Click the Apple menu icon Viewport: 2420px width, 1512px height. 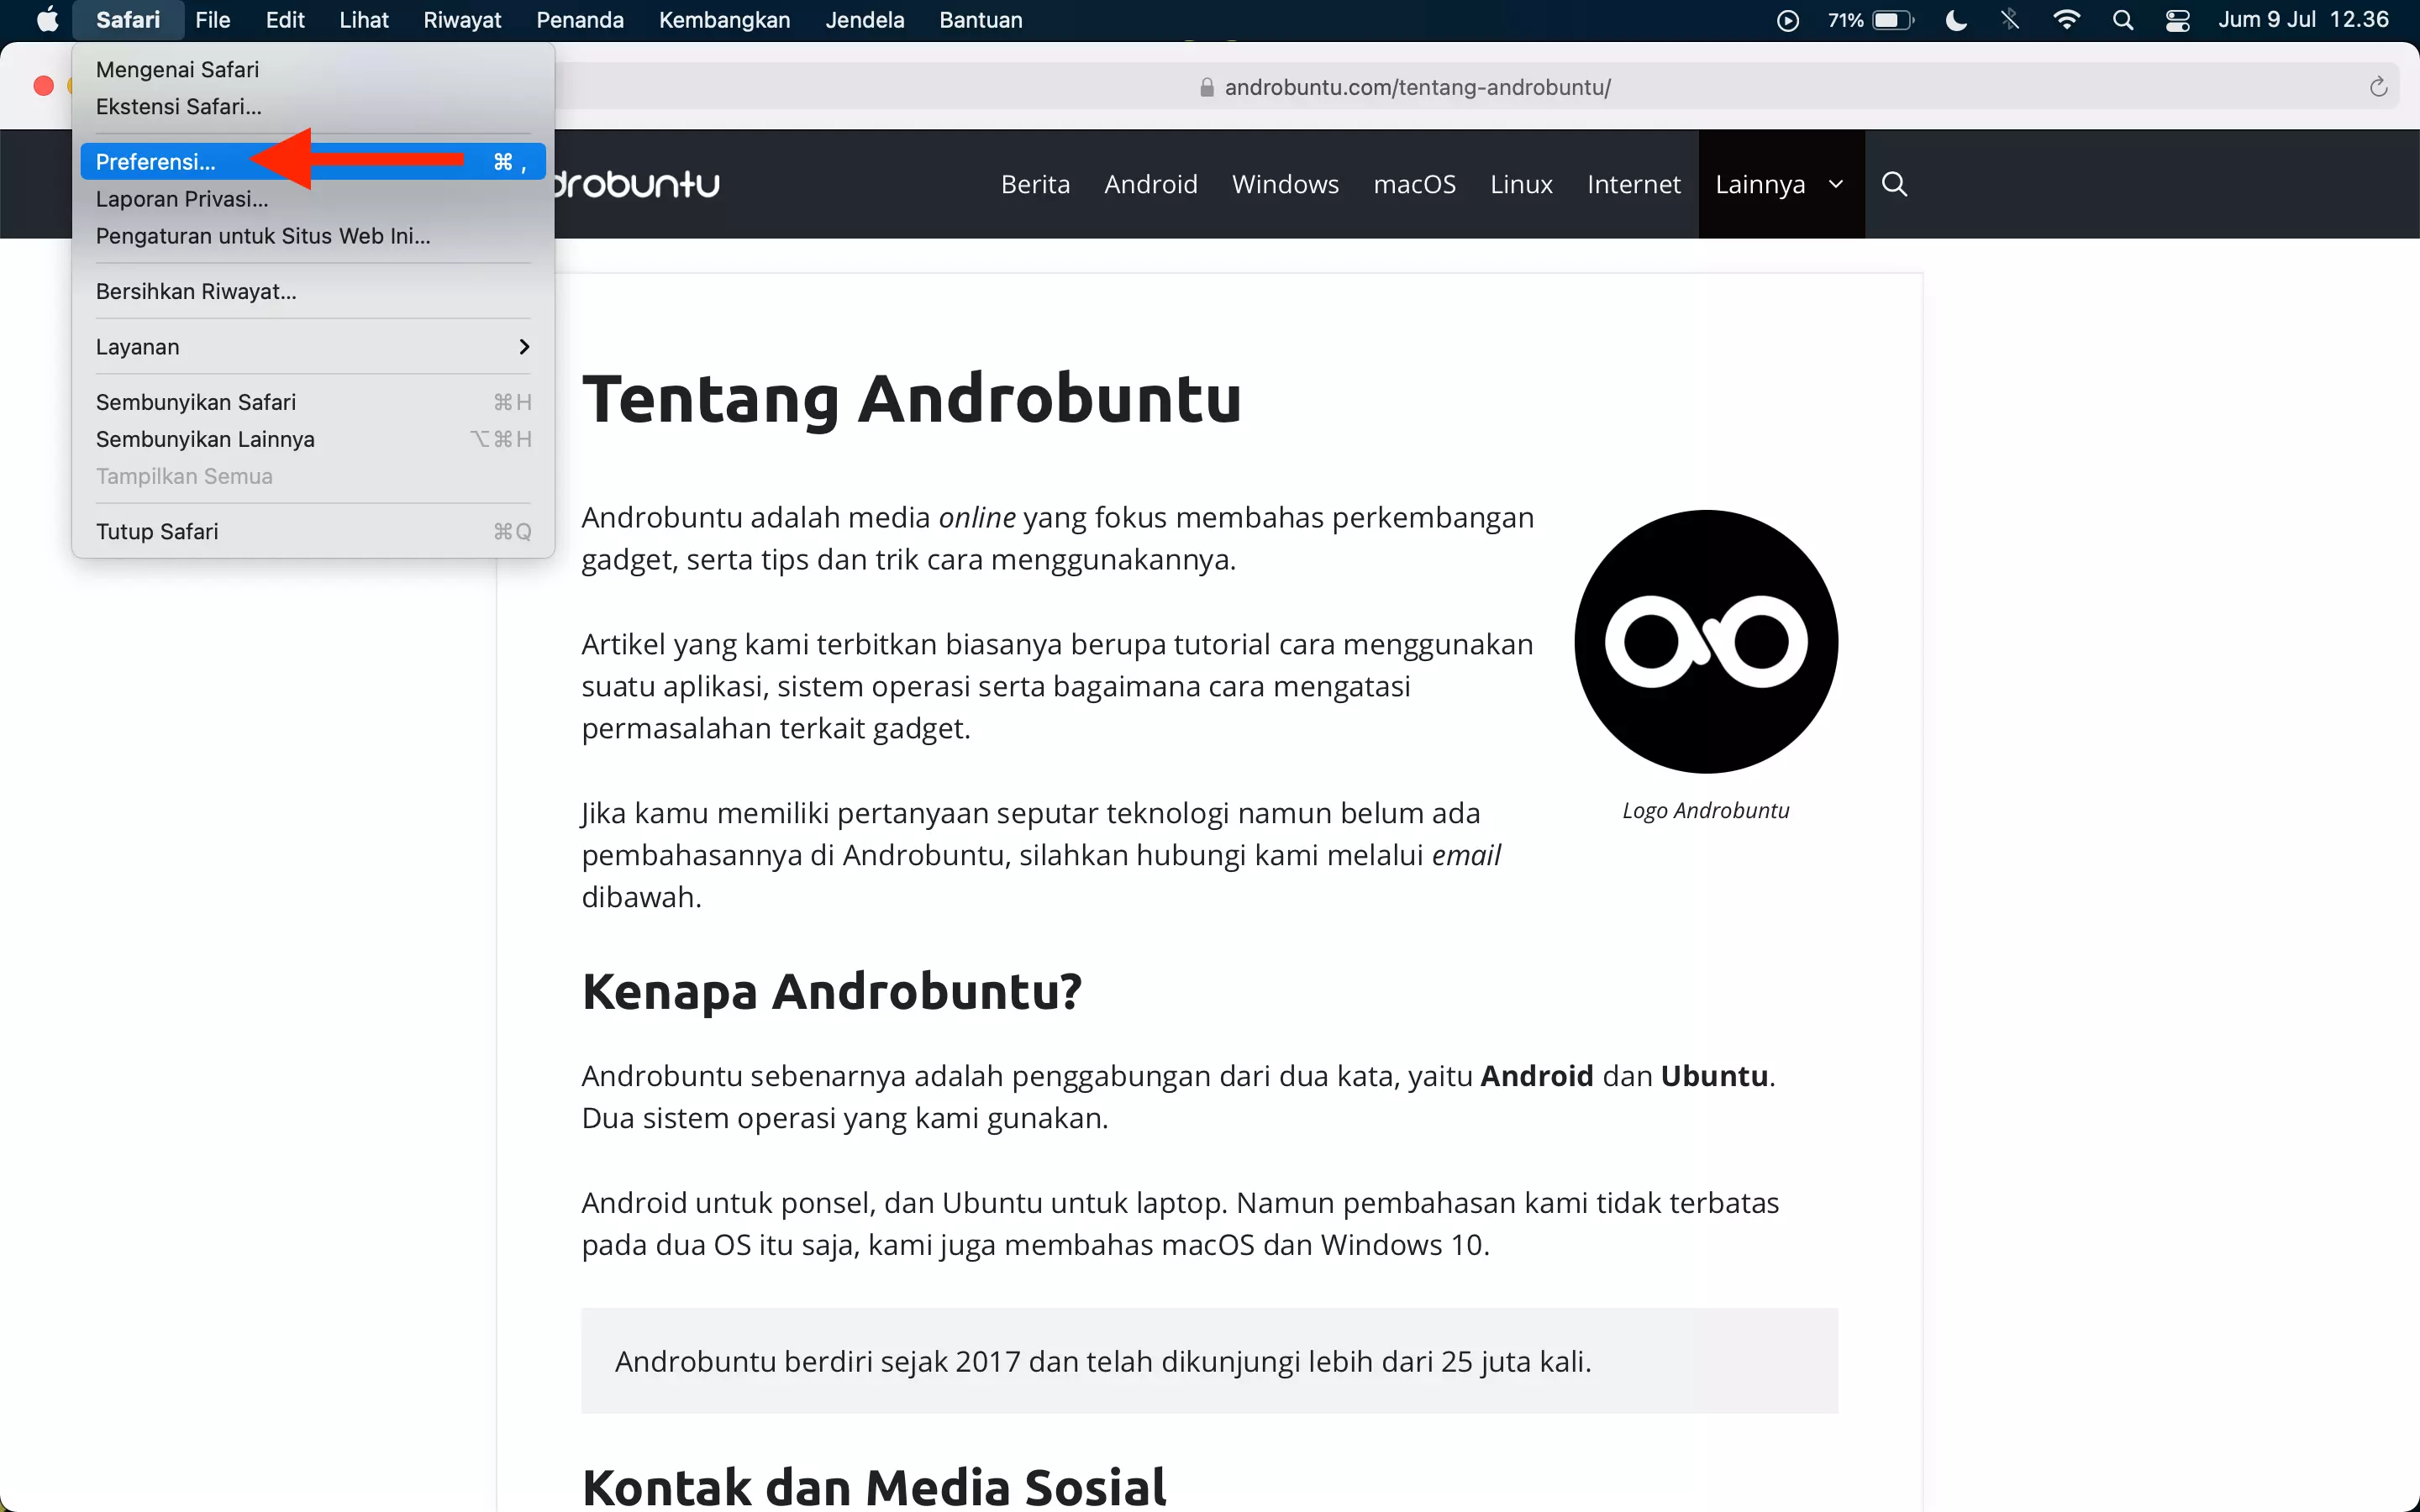coord(46,19)
